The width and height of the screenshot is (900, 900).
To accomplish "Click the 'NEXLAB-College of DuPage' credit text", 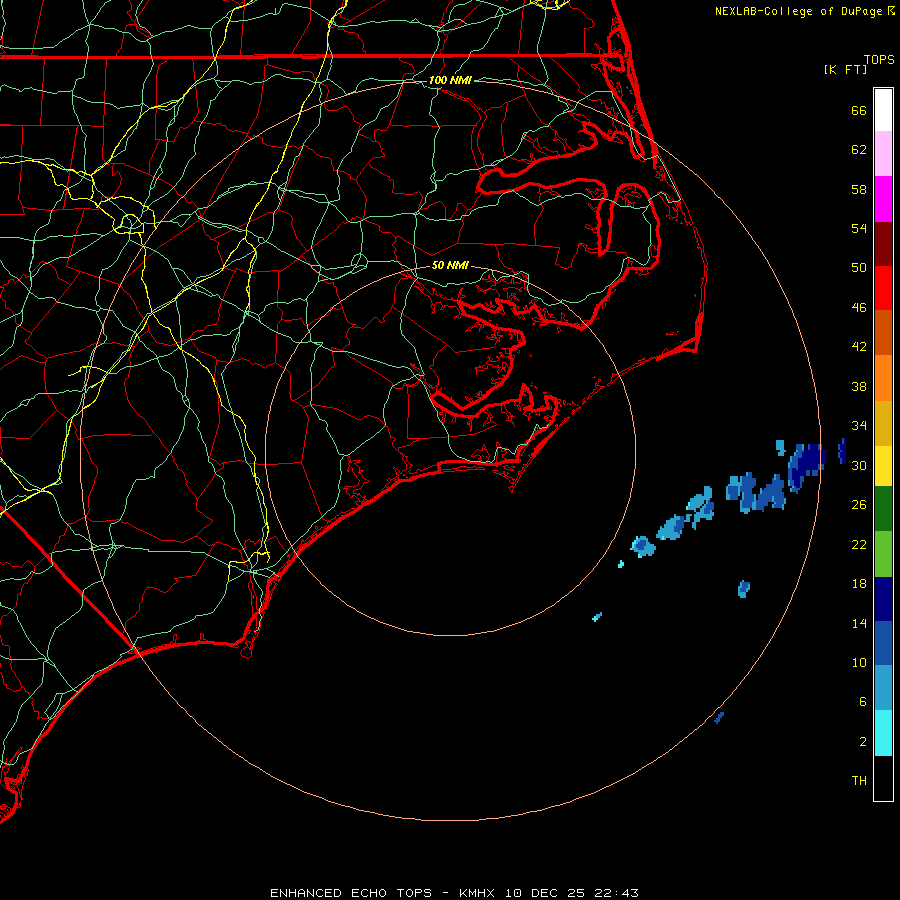I will click(x=800, y=11).
